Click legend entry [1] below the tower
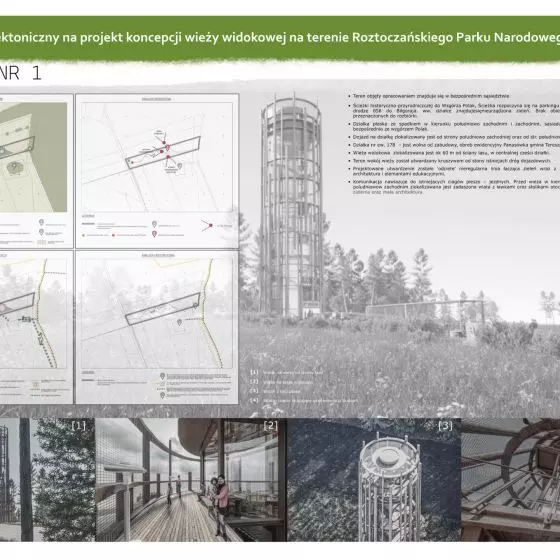The image size is (560, 560). (x=287, y=372)
